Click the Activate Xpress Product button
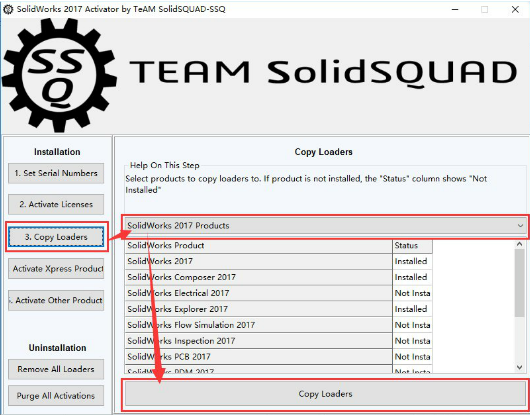This screenshot has width=530, height=415. click(56, 269)
